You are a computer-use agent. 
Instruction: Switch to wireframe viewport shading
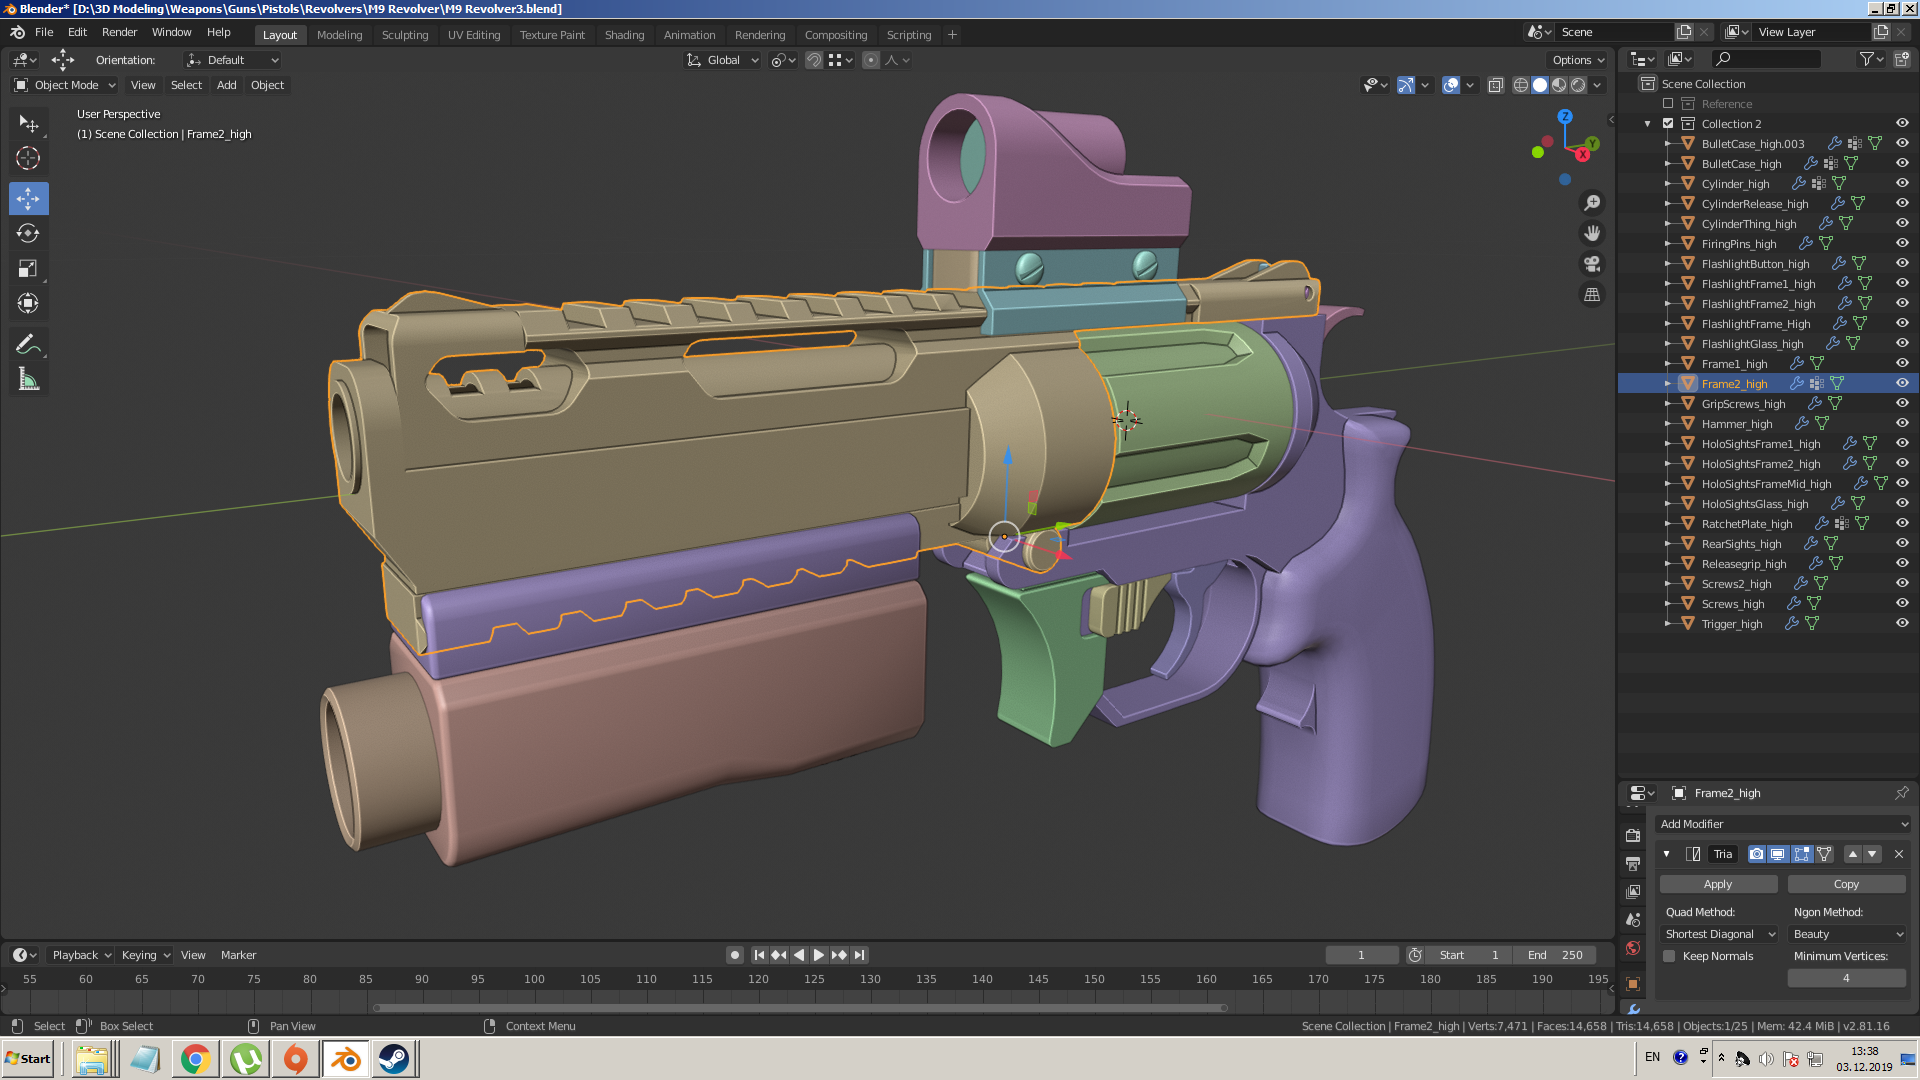coord(1521,85)
